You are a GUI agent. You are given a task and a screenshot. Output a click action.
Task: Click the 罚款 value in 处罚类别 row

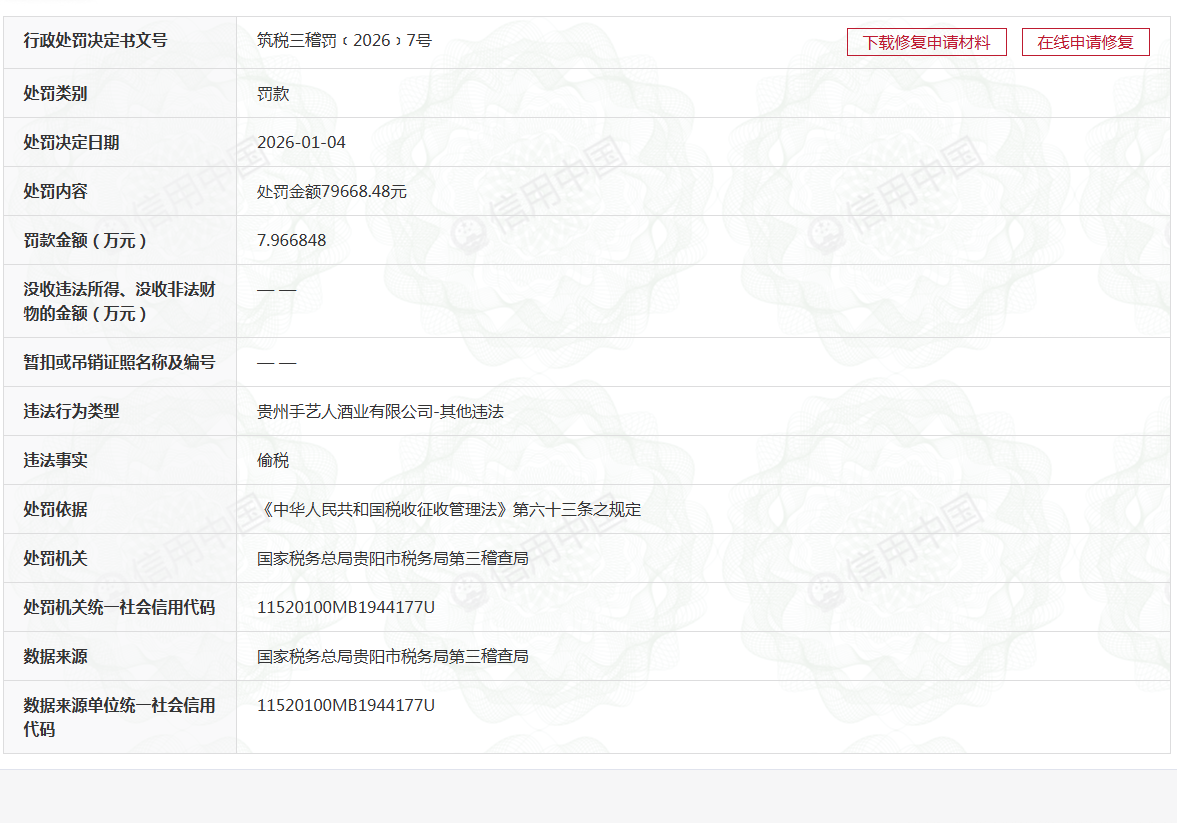coord(273,93)
